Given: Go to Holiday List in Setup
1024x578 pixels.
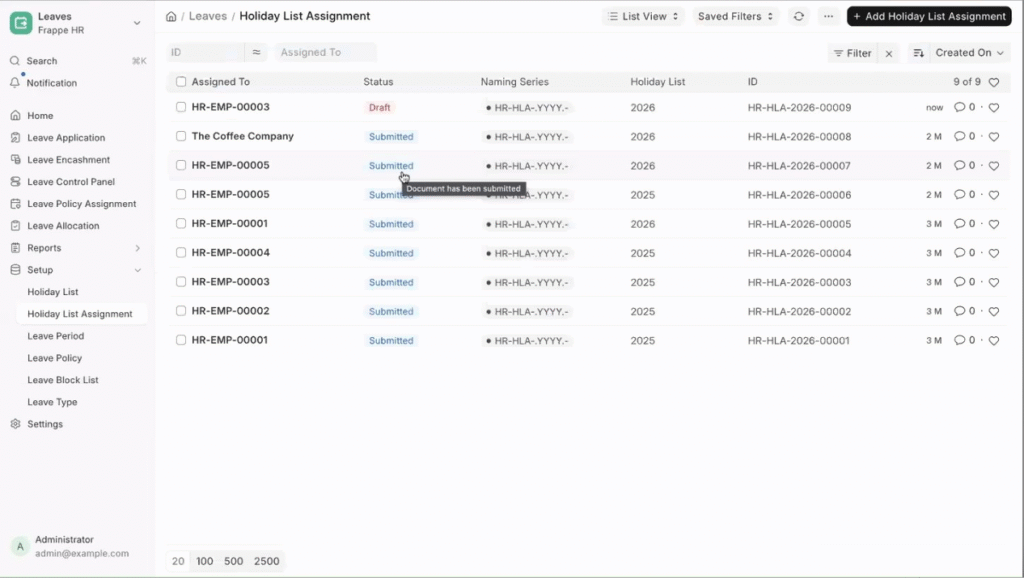Looking at the screenshot, I should (53, 292).
